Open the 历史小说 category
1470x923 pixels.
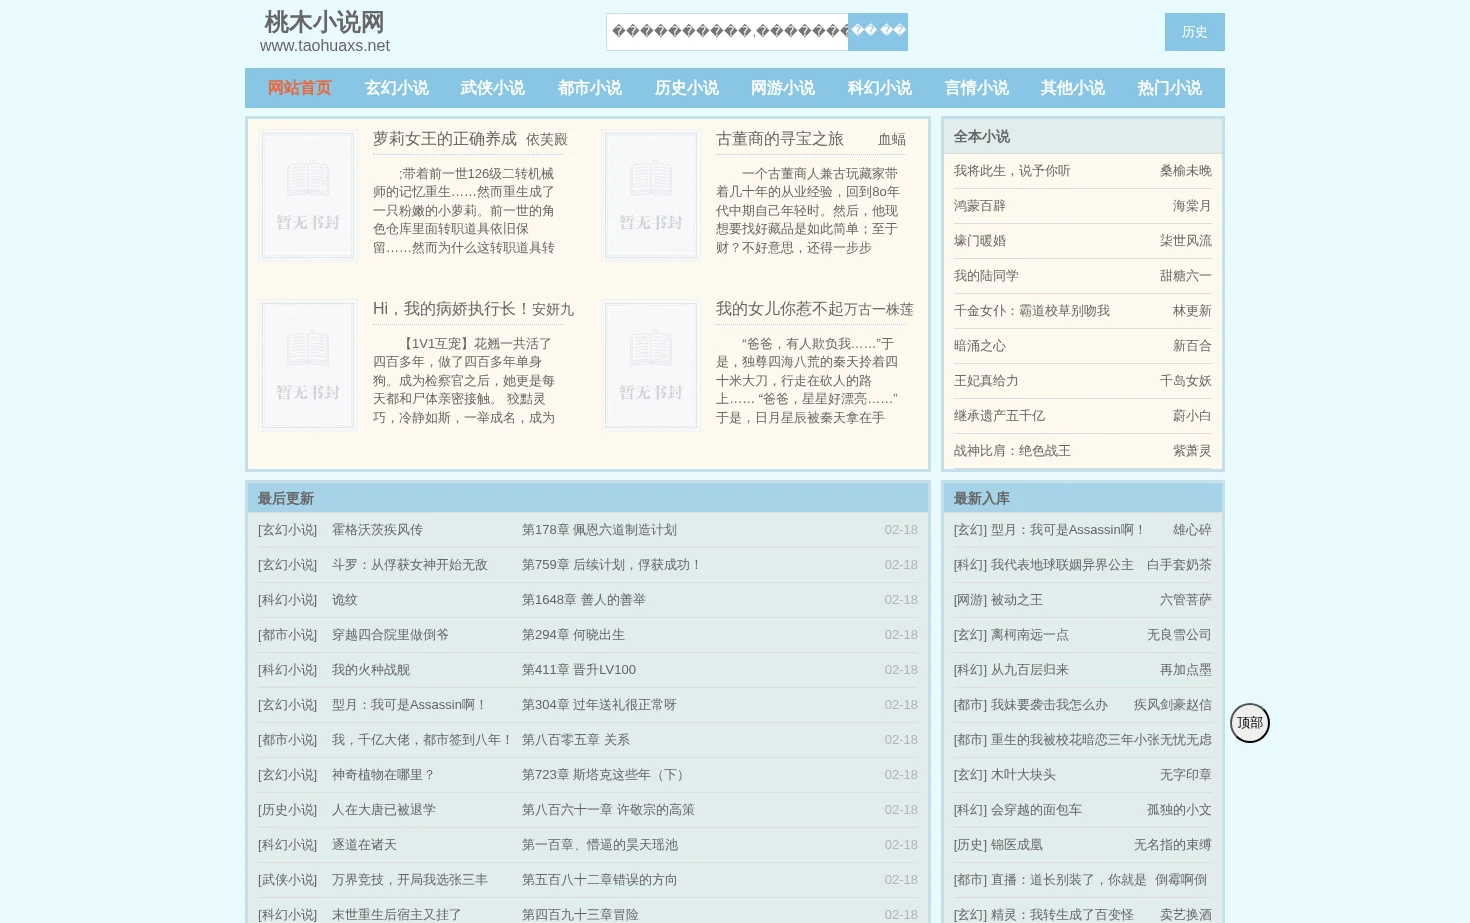point(687,88)
